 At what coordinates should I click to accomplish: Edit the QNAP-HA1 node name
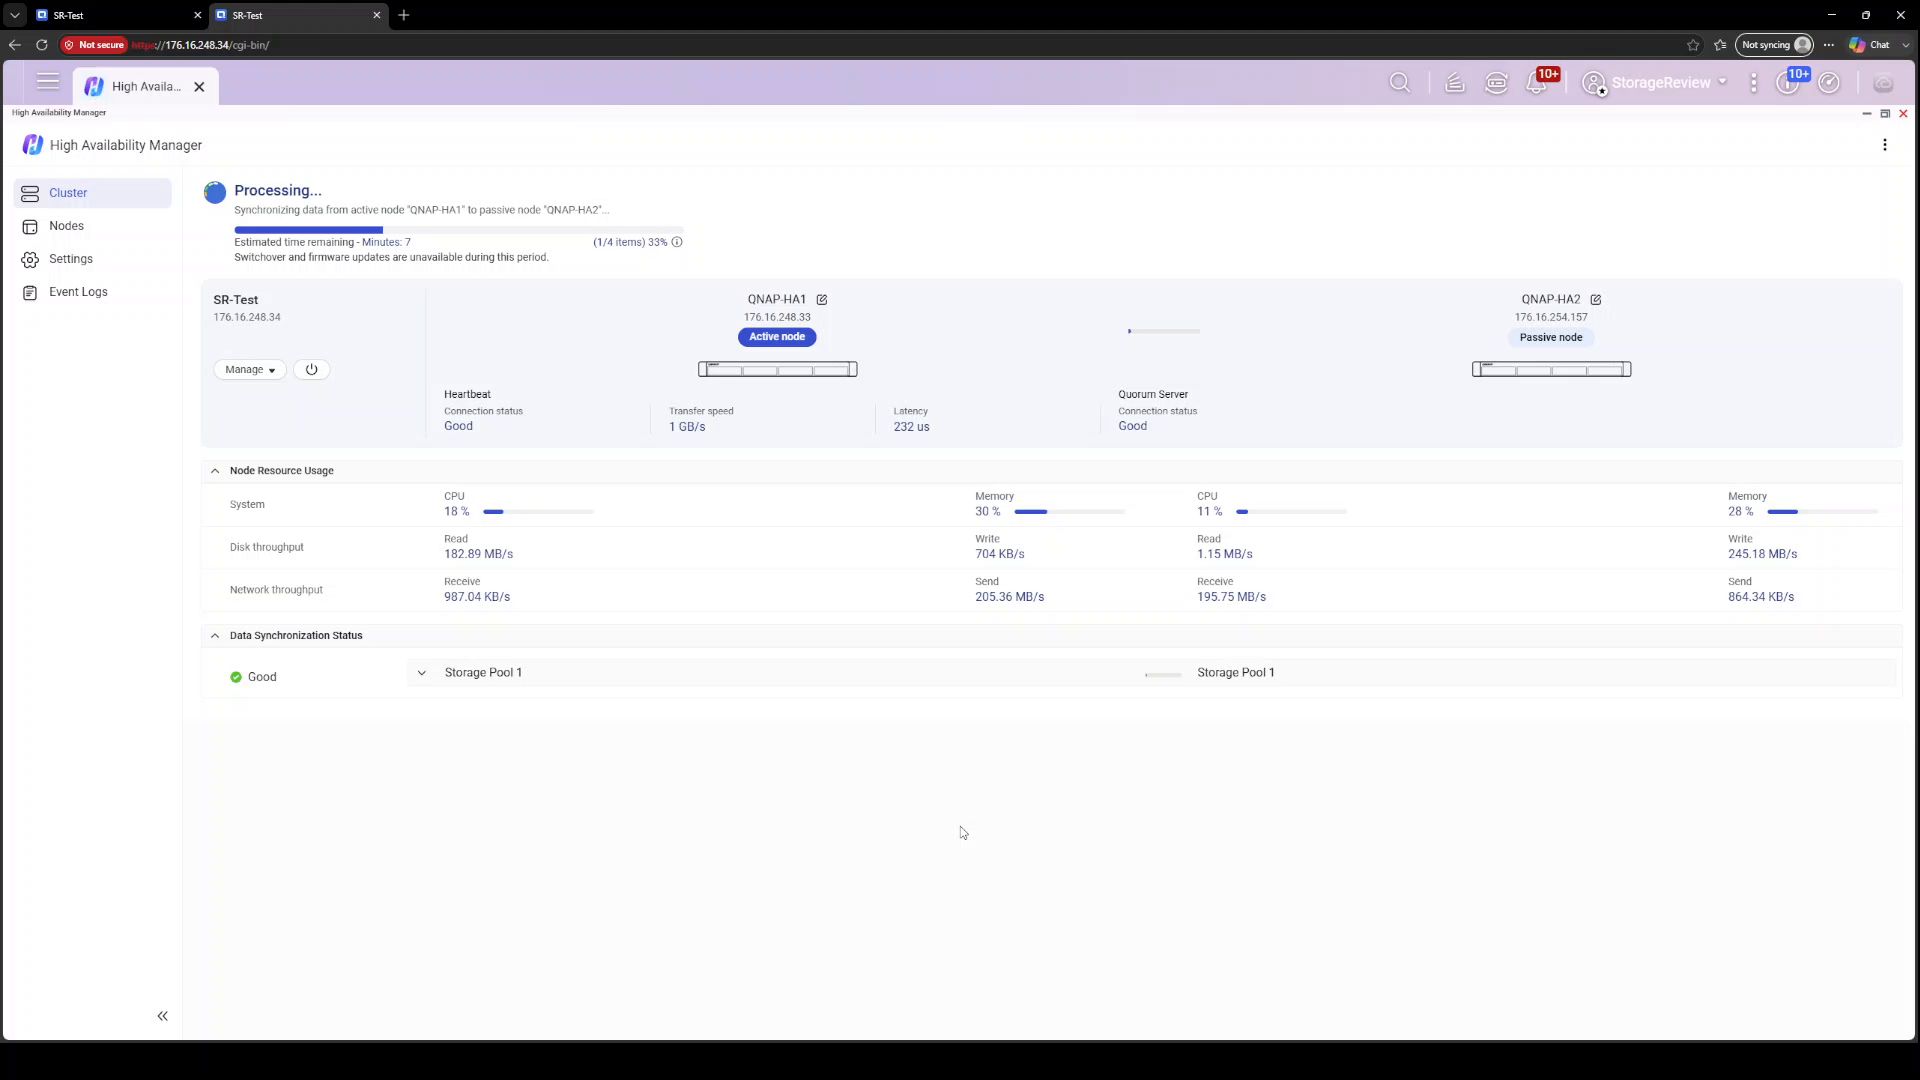[x=822, y=300]
